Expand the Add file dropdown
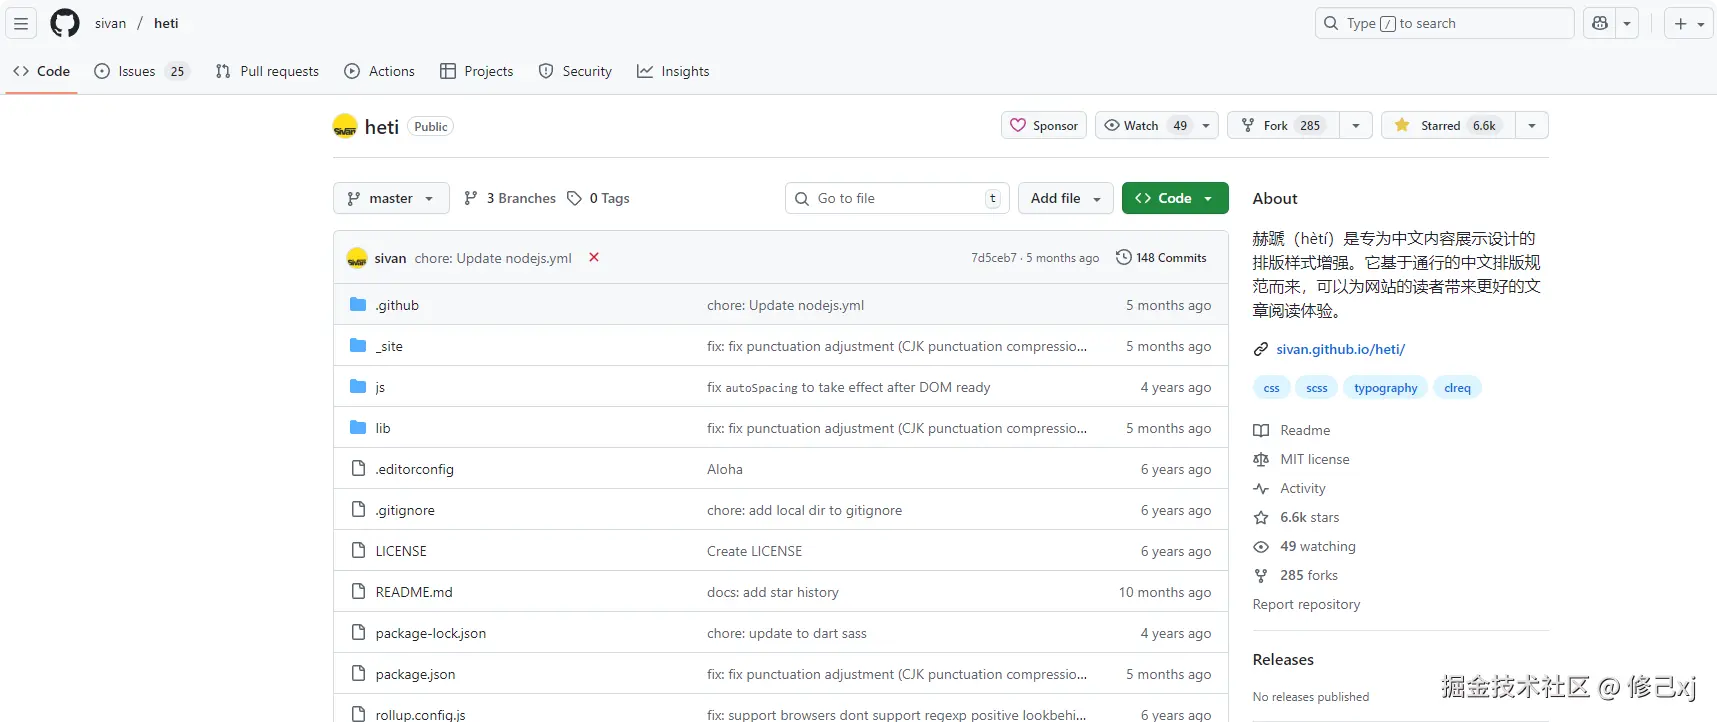1717x722 pixels. (1066, 198)
